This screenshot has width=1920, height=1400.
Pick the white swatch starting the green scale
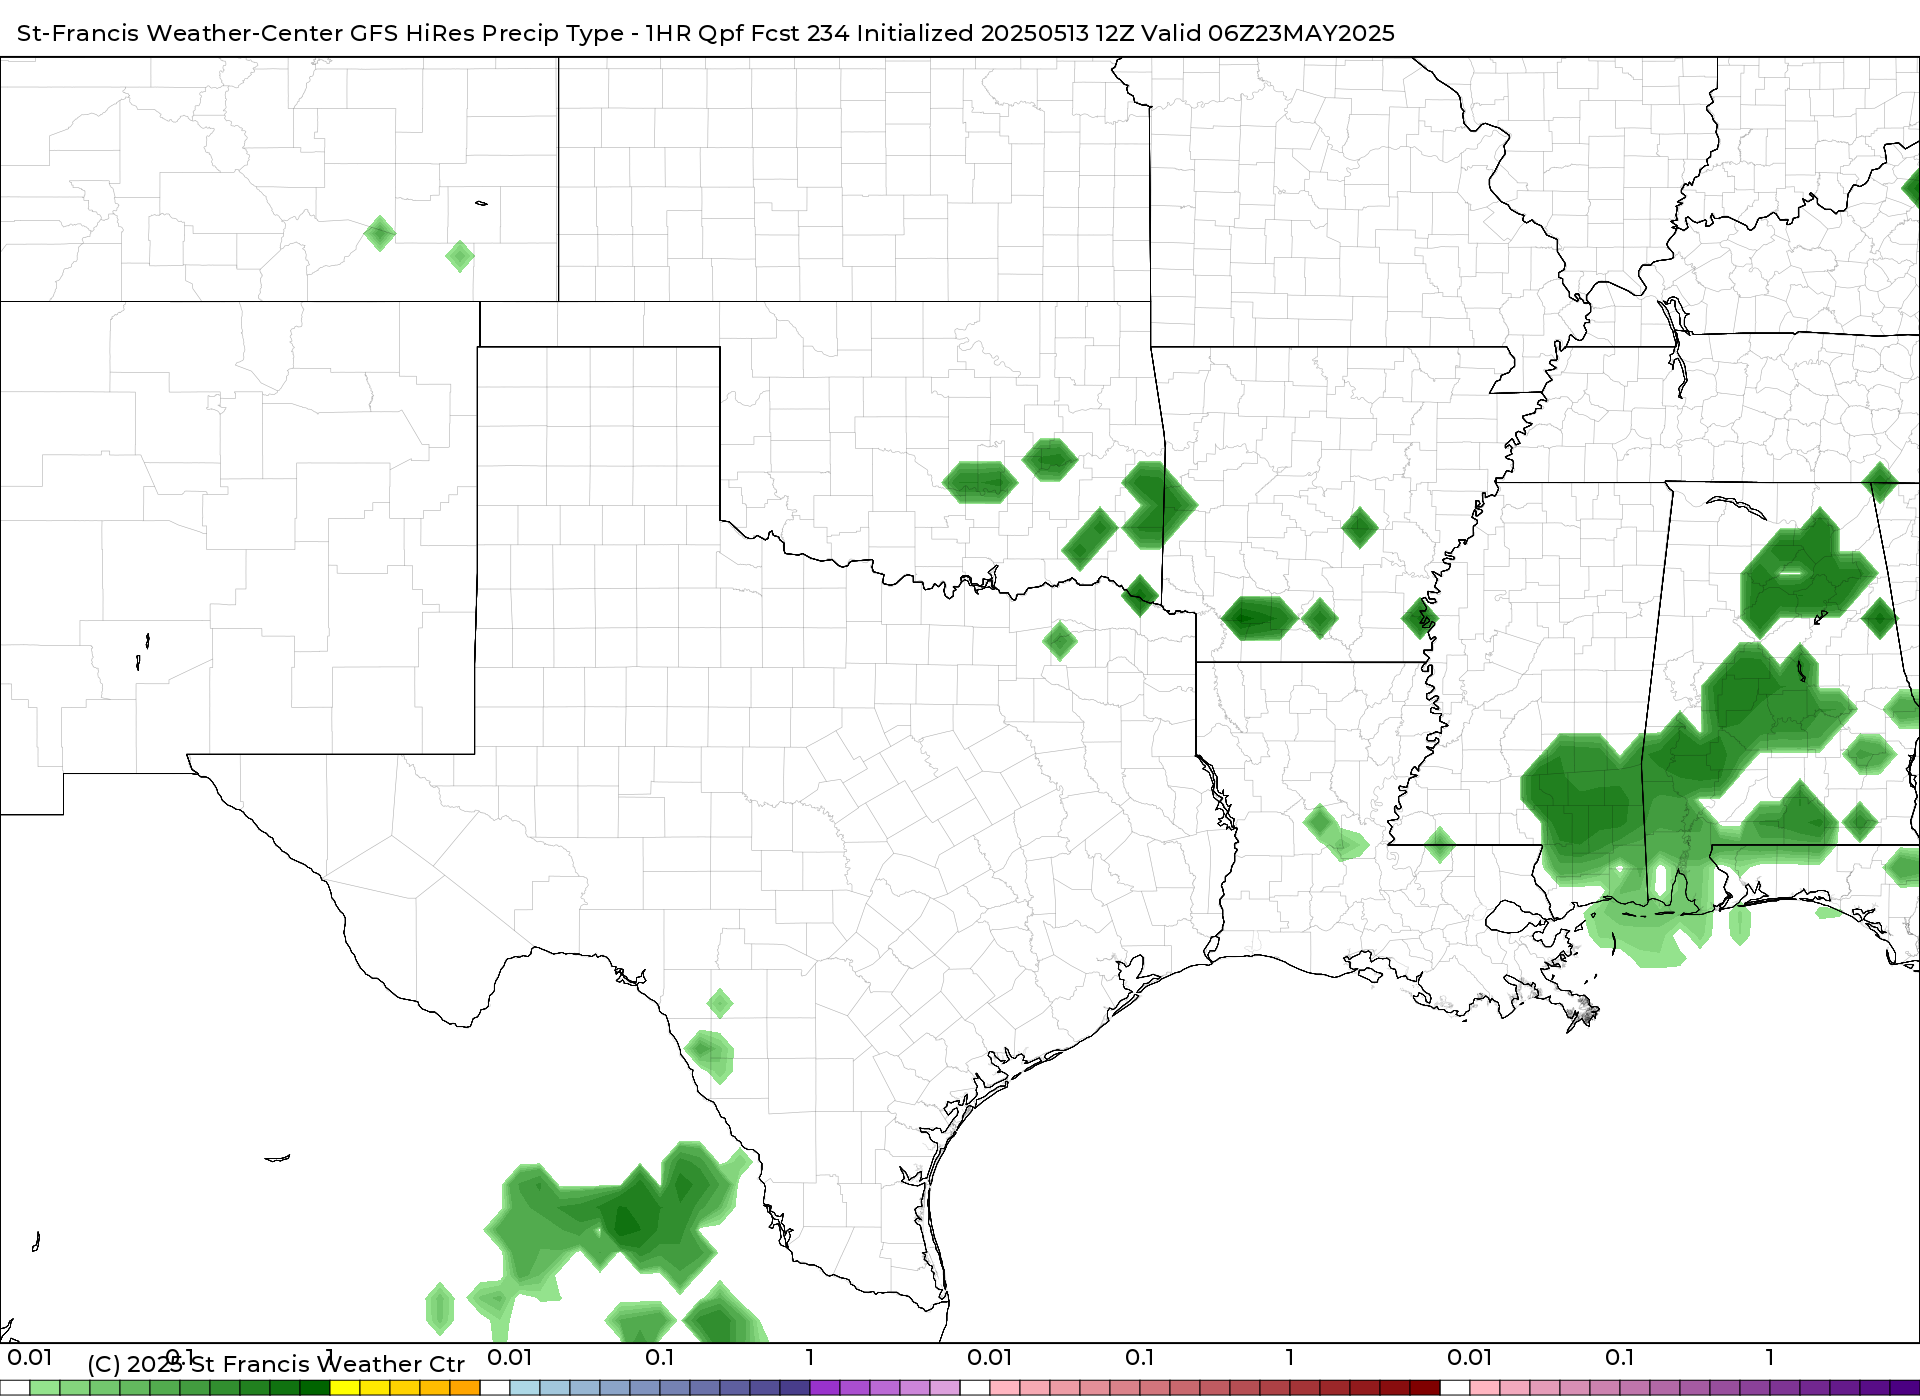point(15,1388)
